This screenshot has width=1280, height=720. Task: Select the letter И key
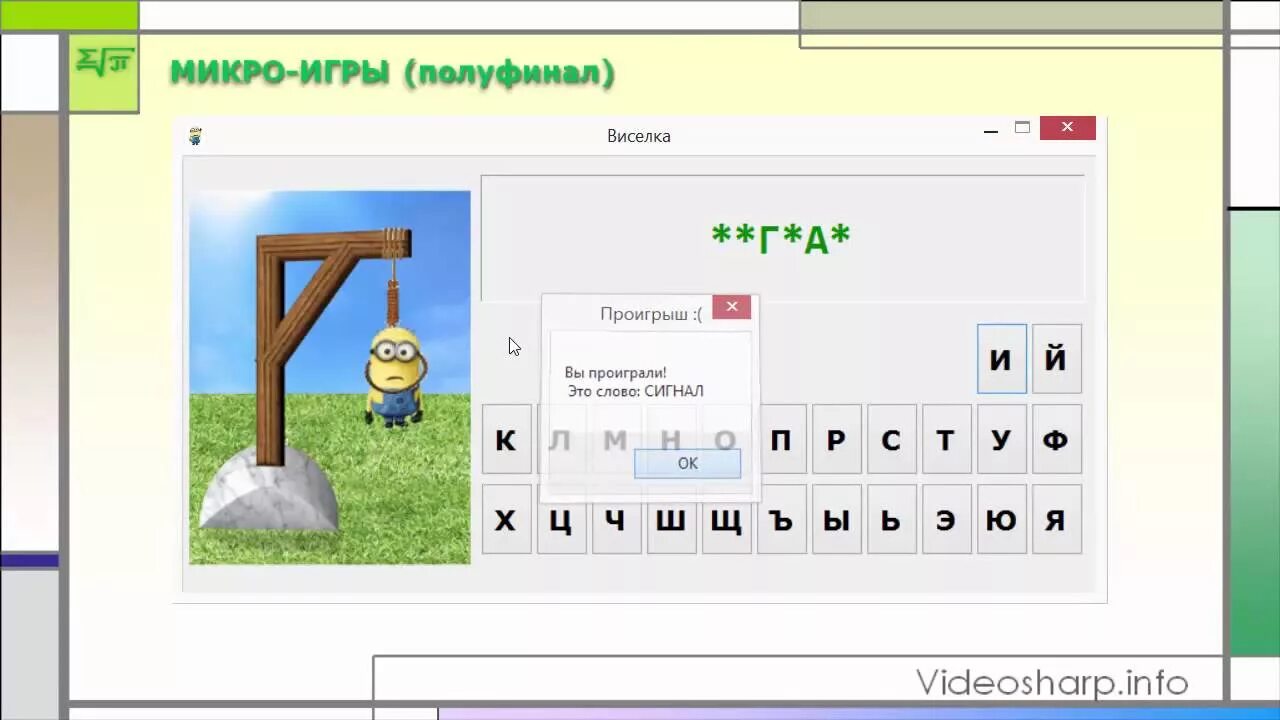(1002, 359)
